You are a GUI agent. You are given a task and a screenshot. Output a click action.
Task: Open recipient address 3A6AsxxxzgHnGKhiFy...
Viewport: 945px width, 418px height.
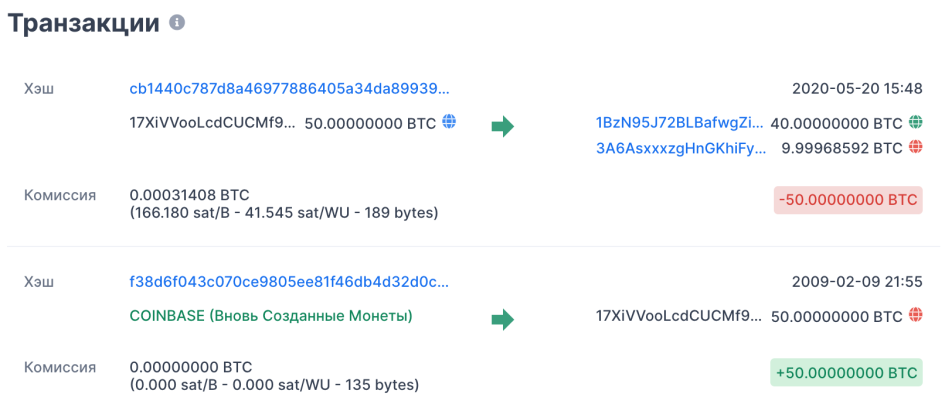pyautogui.click(x=681, y=148)
